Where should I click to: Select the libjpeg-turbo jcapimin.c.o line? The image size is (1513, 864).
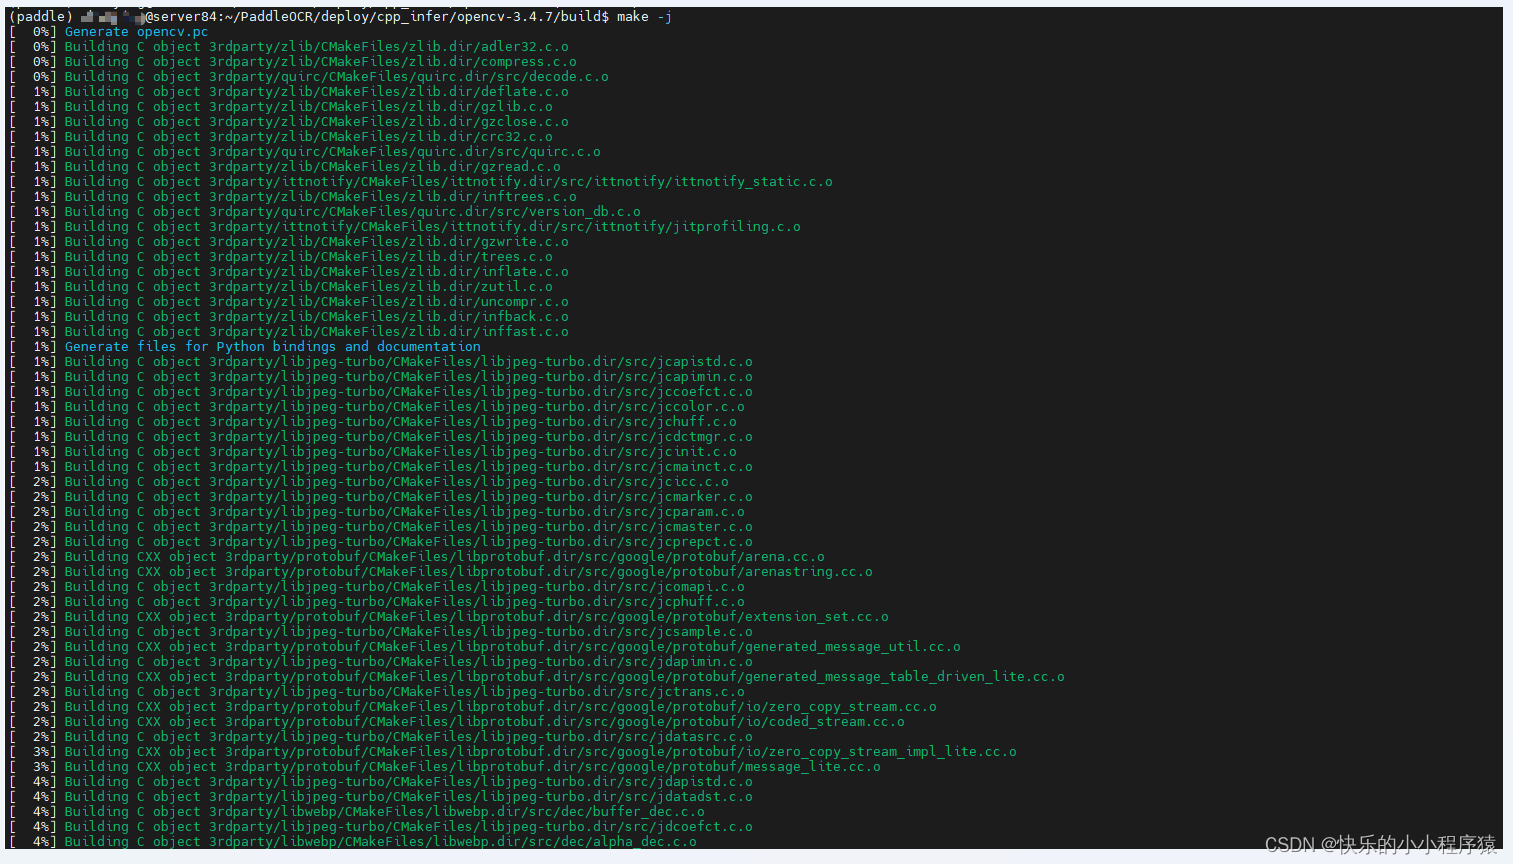[381, 376]
